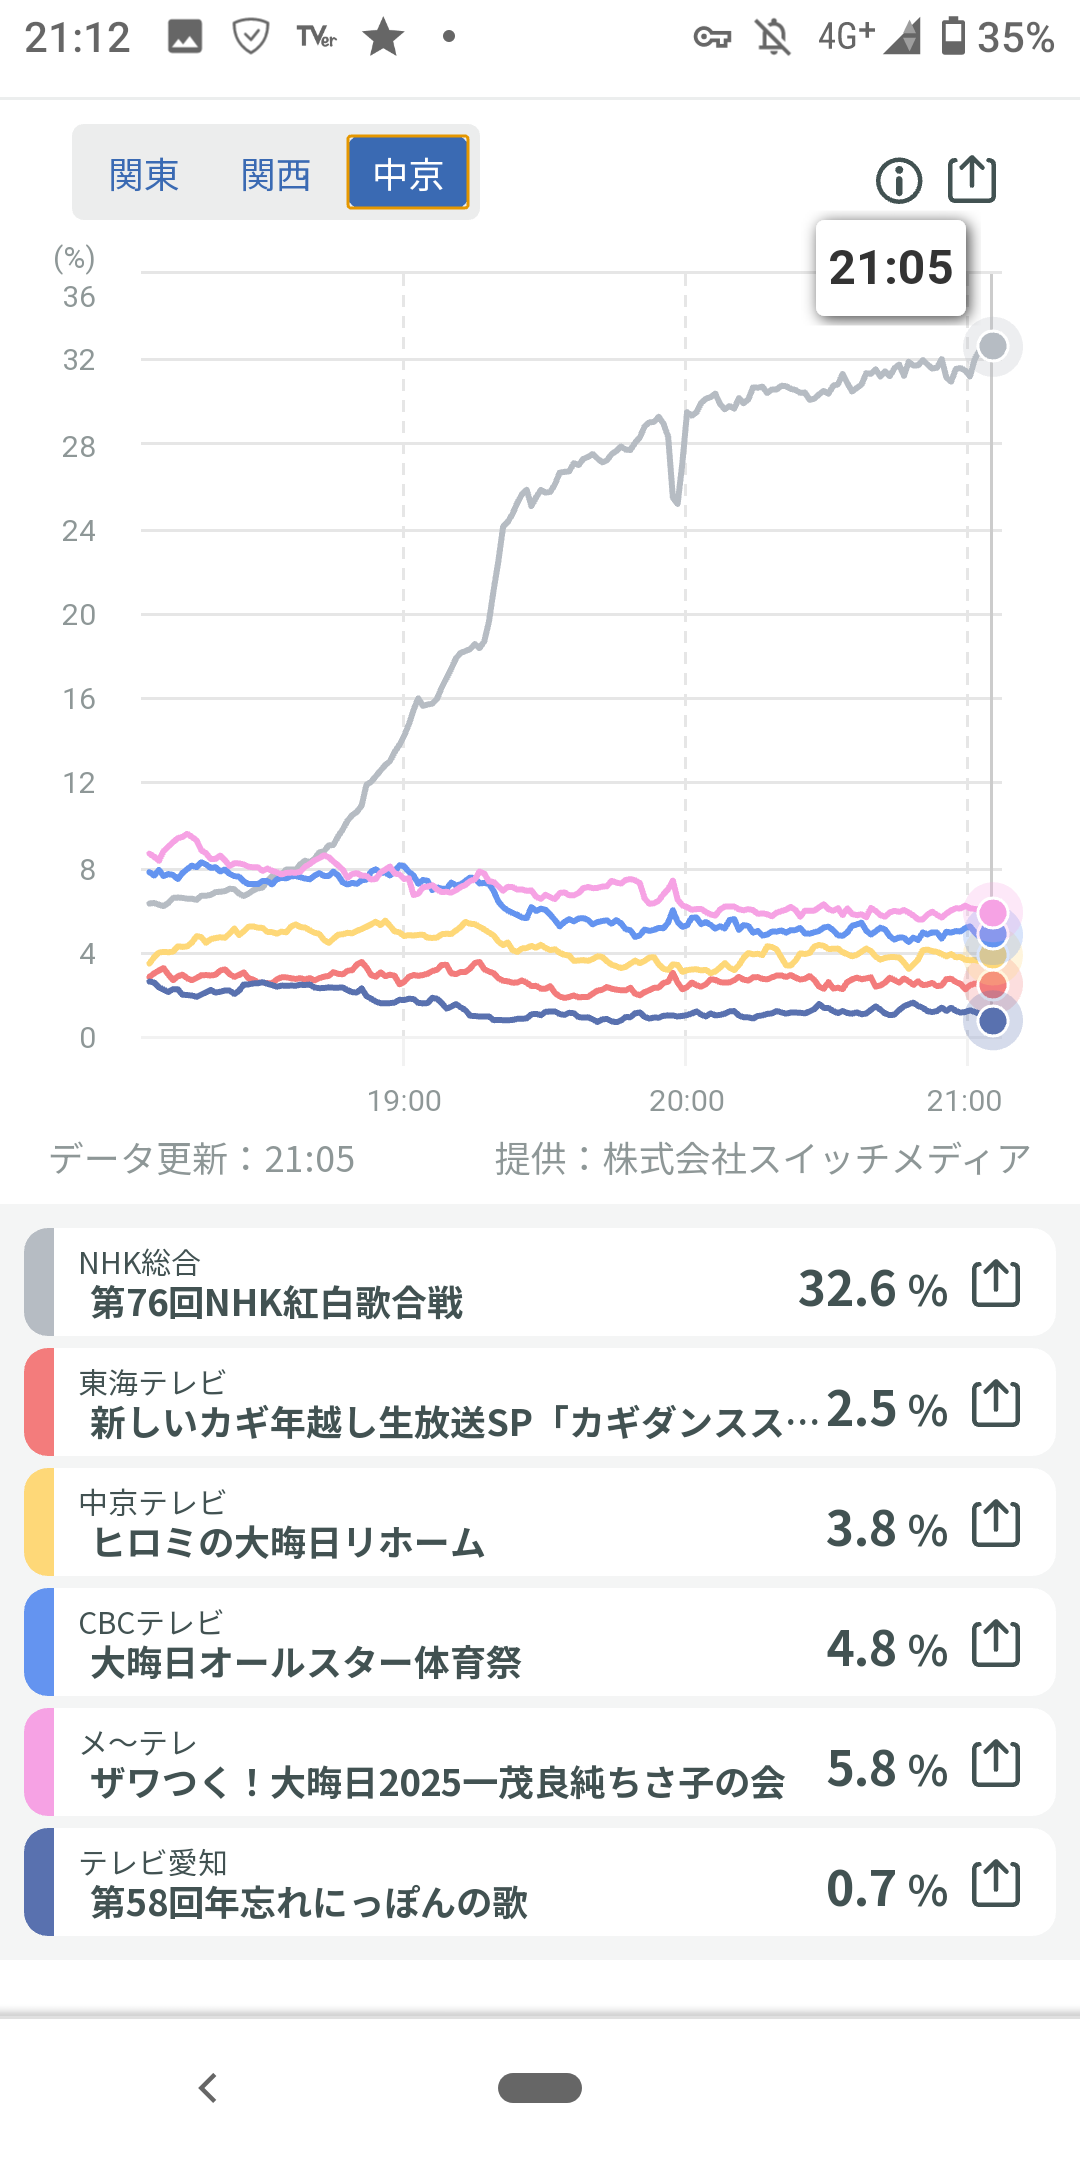Tap the 21:05 time tooltip
This screenshot has height=2160, width=1080.
890,268
